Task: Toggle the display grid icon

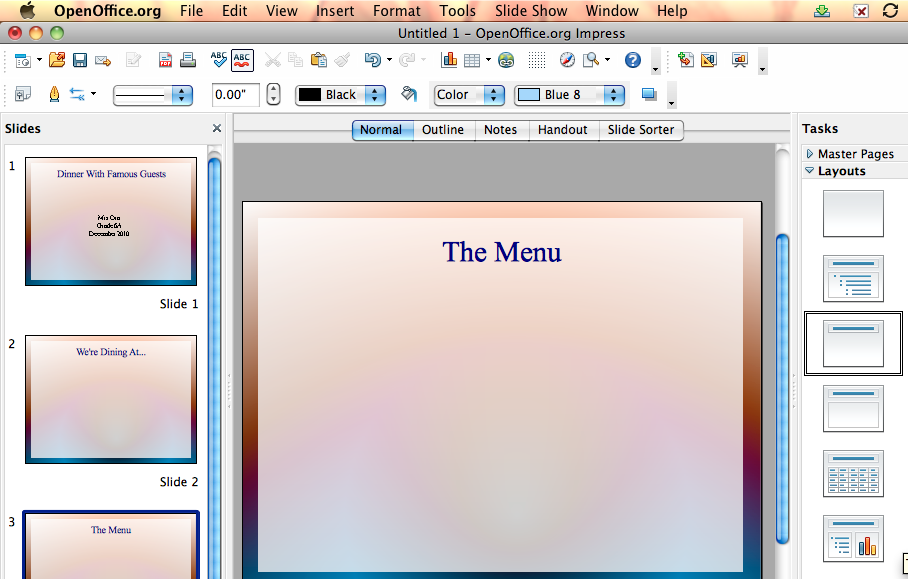Action: click(x=537, y=60)
